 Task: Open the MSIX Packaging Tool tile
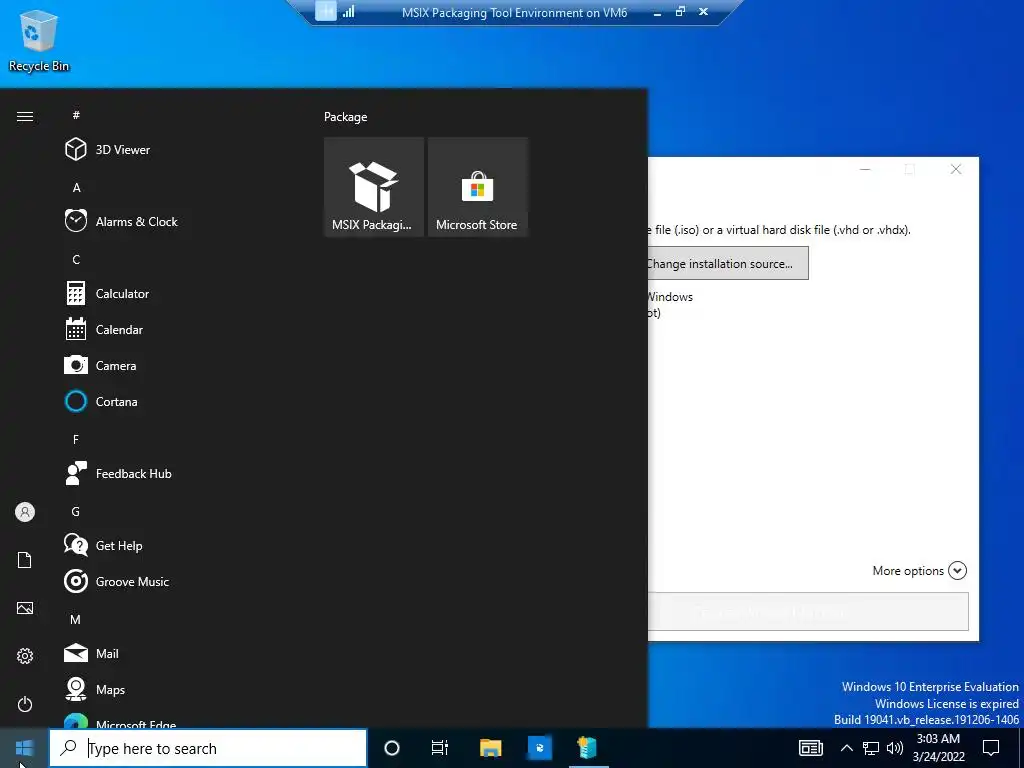374,187
